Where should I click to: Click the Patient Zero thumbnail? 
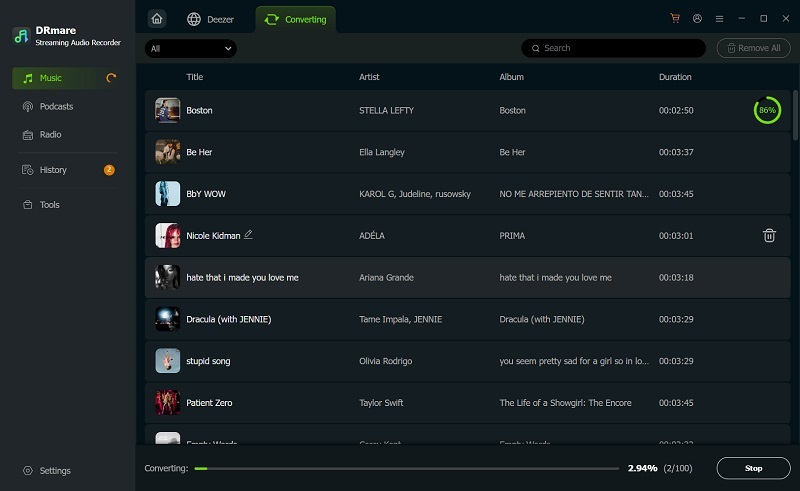point(167,403)
